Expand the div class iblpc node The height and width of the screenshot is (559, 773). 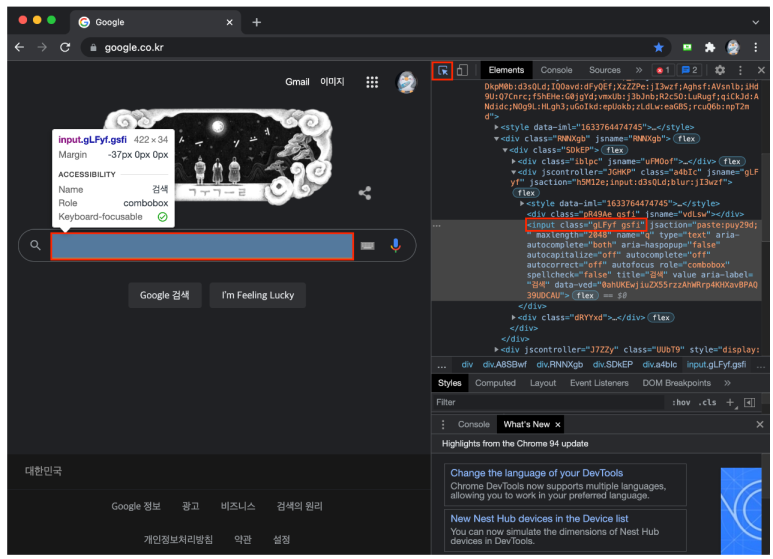[x=513, y=161]
